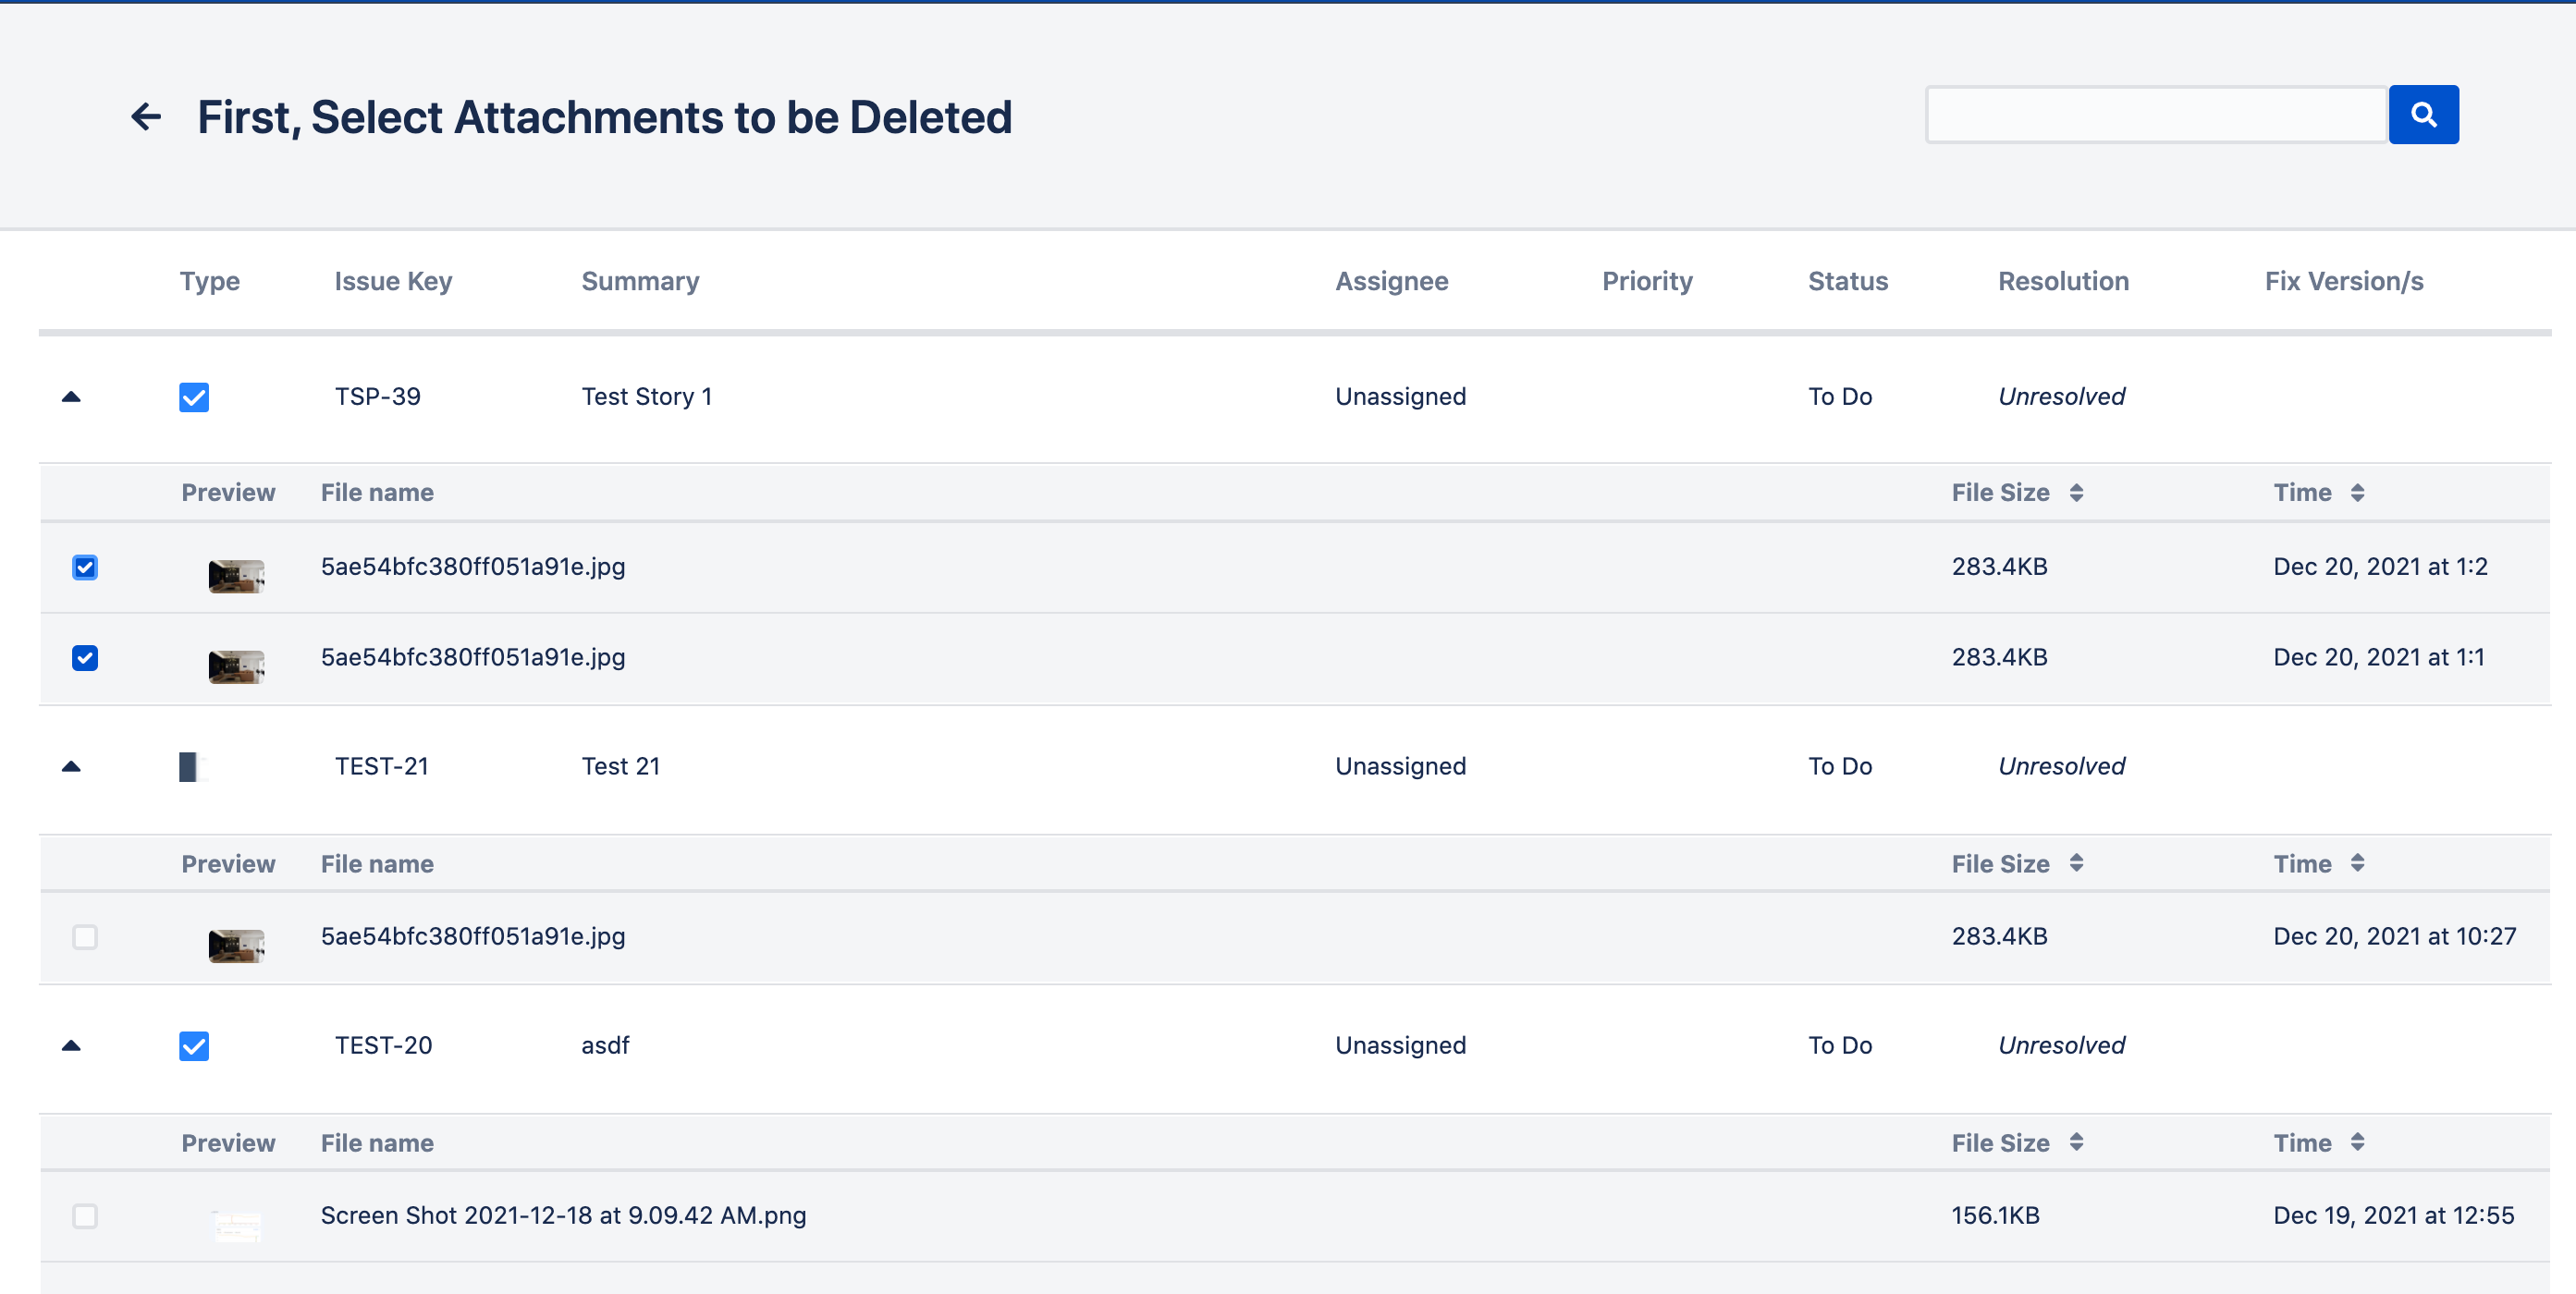Uncheck first TSP-39 attachment at 1:2 checkbox

point(85,567)
